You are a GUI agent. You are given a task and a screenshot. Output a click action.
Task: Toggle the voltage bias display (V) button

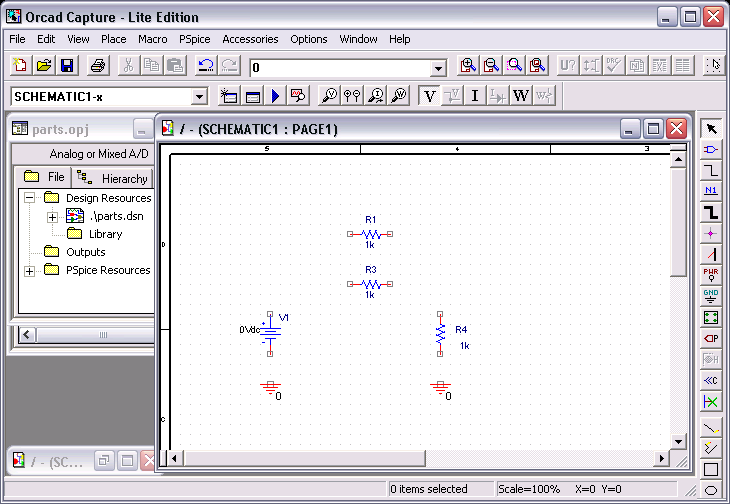coord(430,96)
